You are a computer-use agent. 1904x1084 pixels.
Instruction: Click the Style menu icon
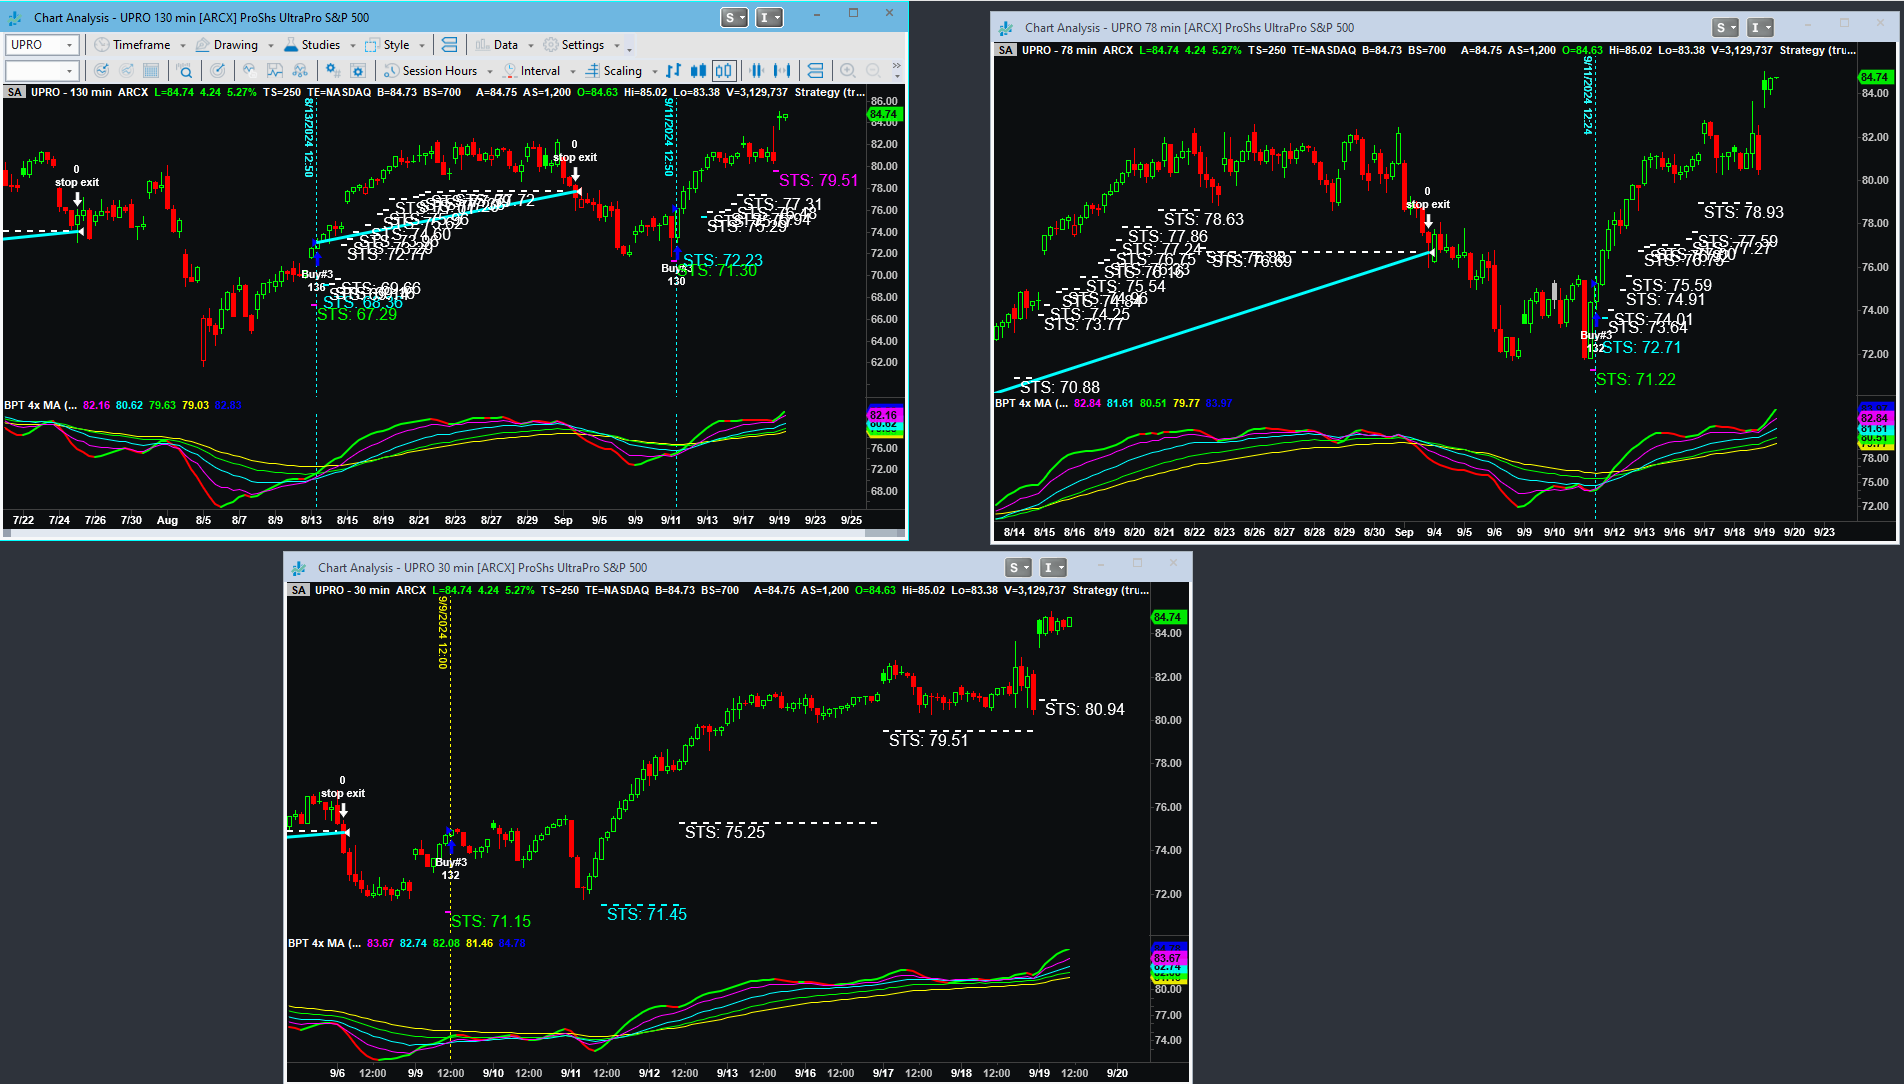(x=373, y=45)
